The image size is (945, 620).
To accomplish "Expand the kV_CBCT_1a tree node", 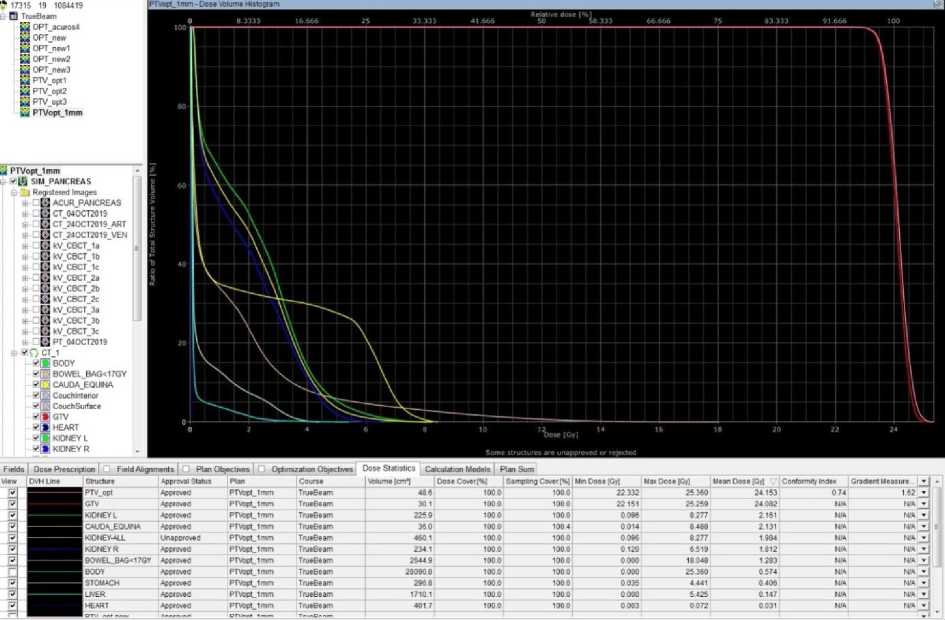I will 26,245.
